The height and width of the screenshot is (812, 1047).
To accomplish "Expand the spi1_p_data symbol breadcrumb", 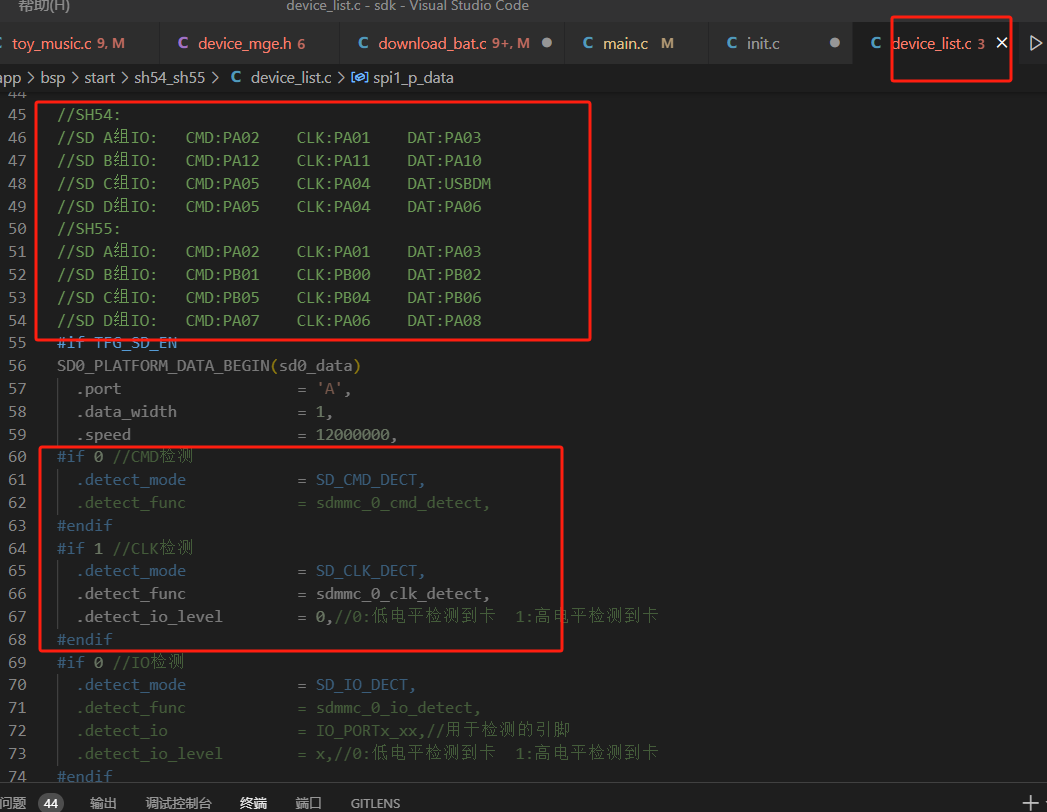I will pos(403,77).
